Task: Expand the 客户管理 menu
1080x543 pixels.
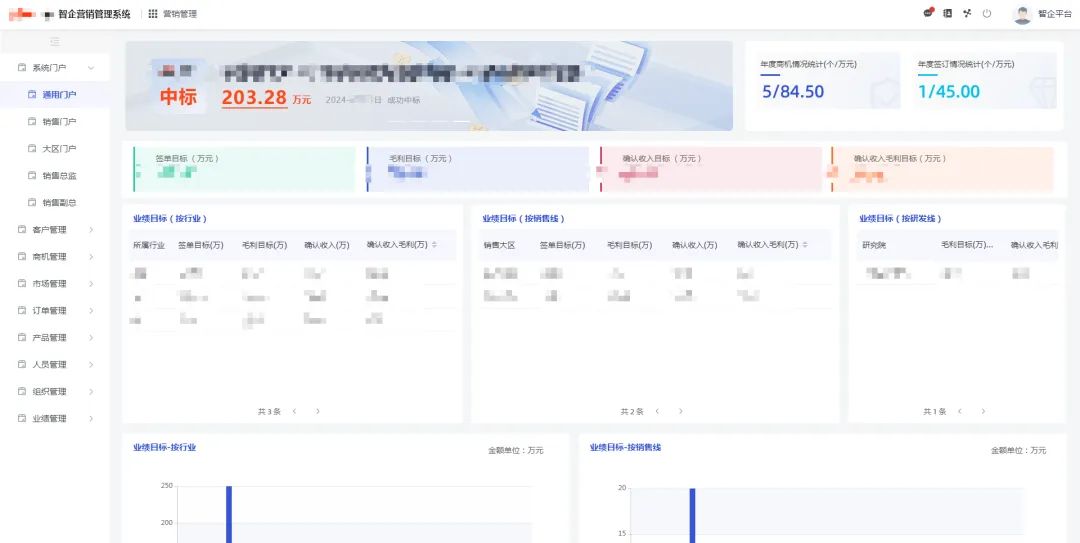Action: tap(55, 230)
